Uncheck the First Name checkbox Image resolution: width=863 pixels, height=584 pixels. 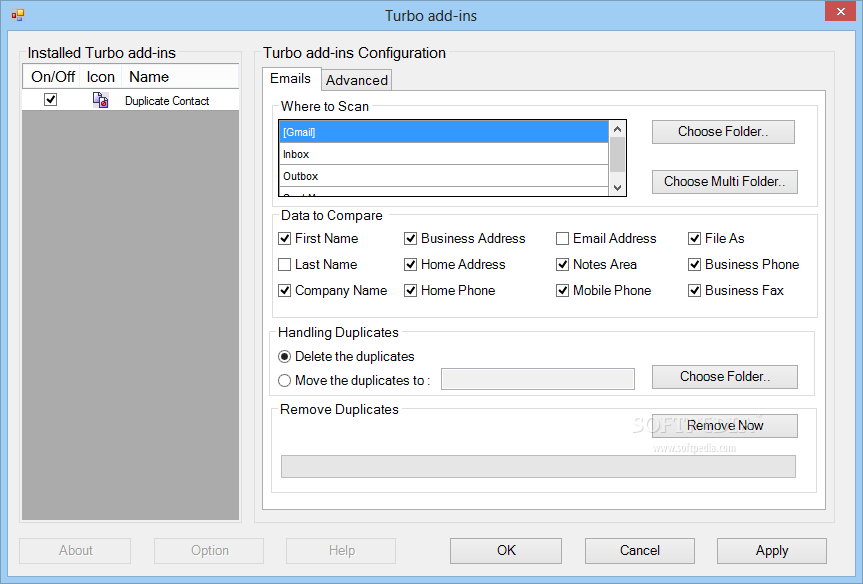pyautogui.click(x=285, y=239)
